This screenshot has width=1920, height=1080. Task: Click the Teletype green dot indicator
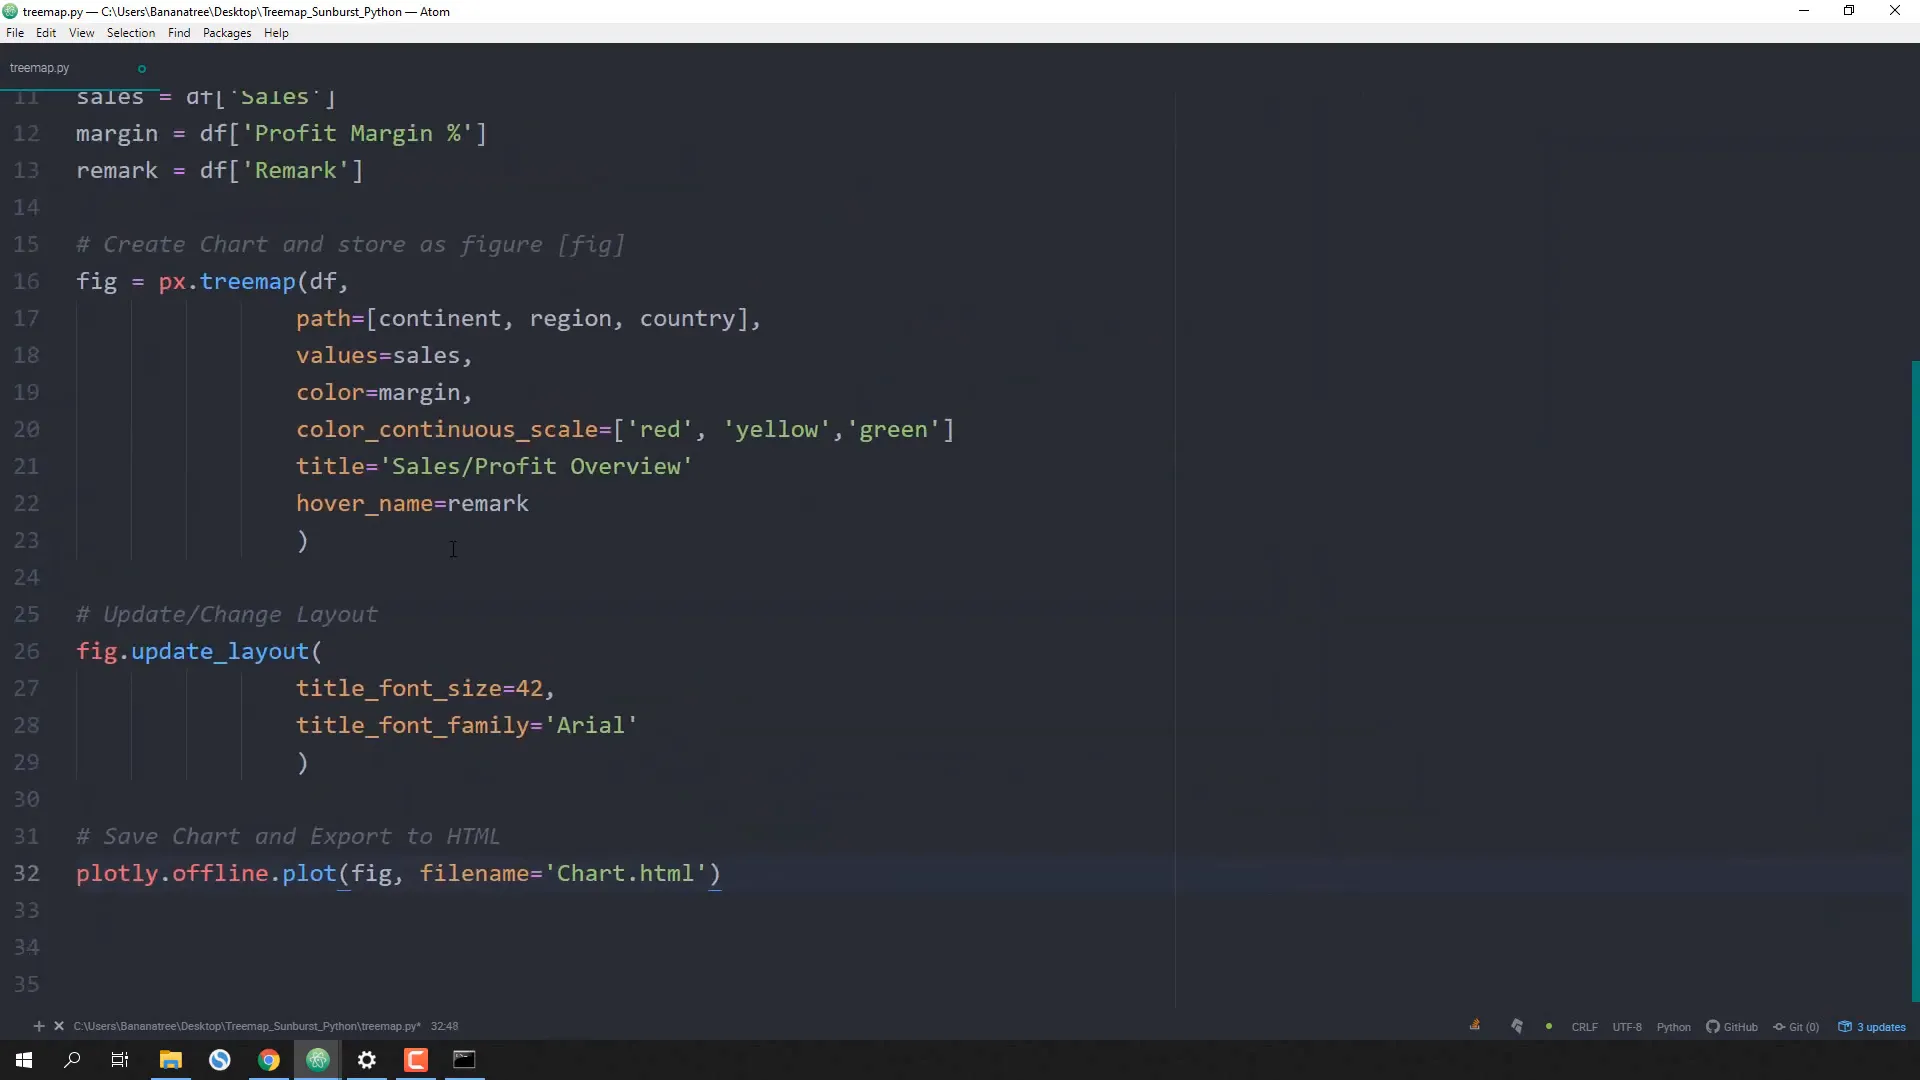pos(1548,1026)
